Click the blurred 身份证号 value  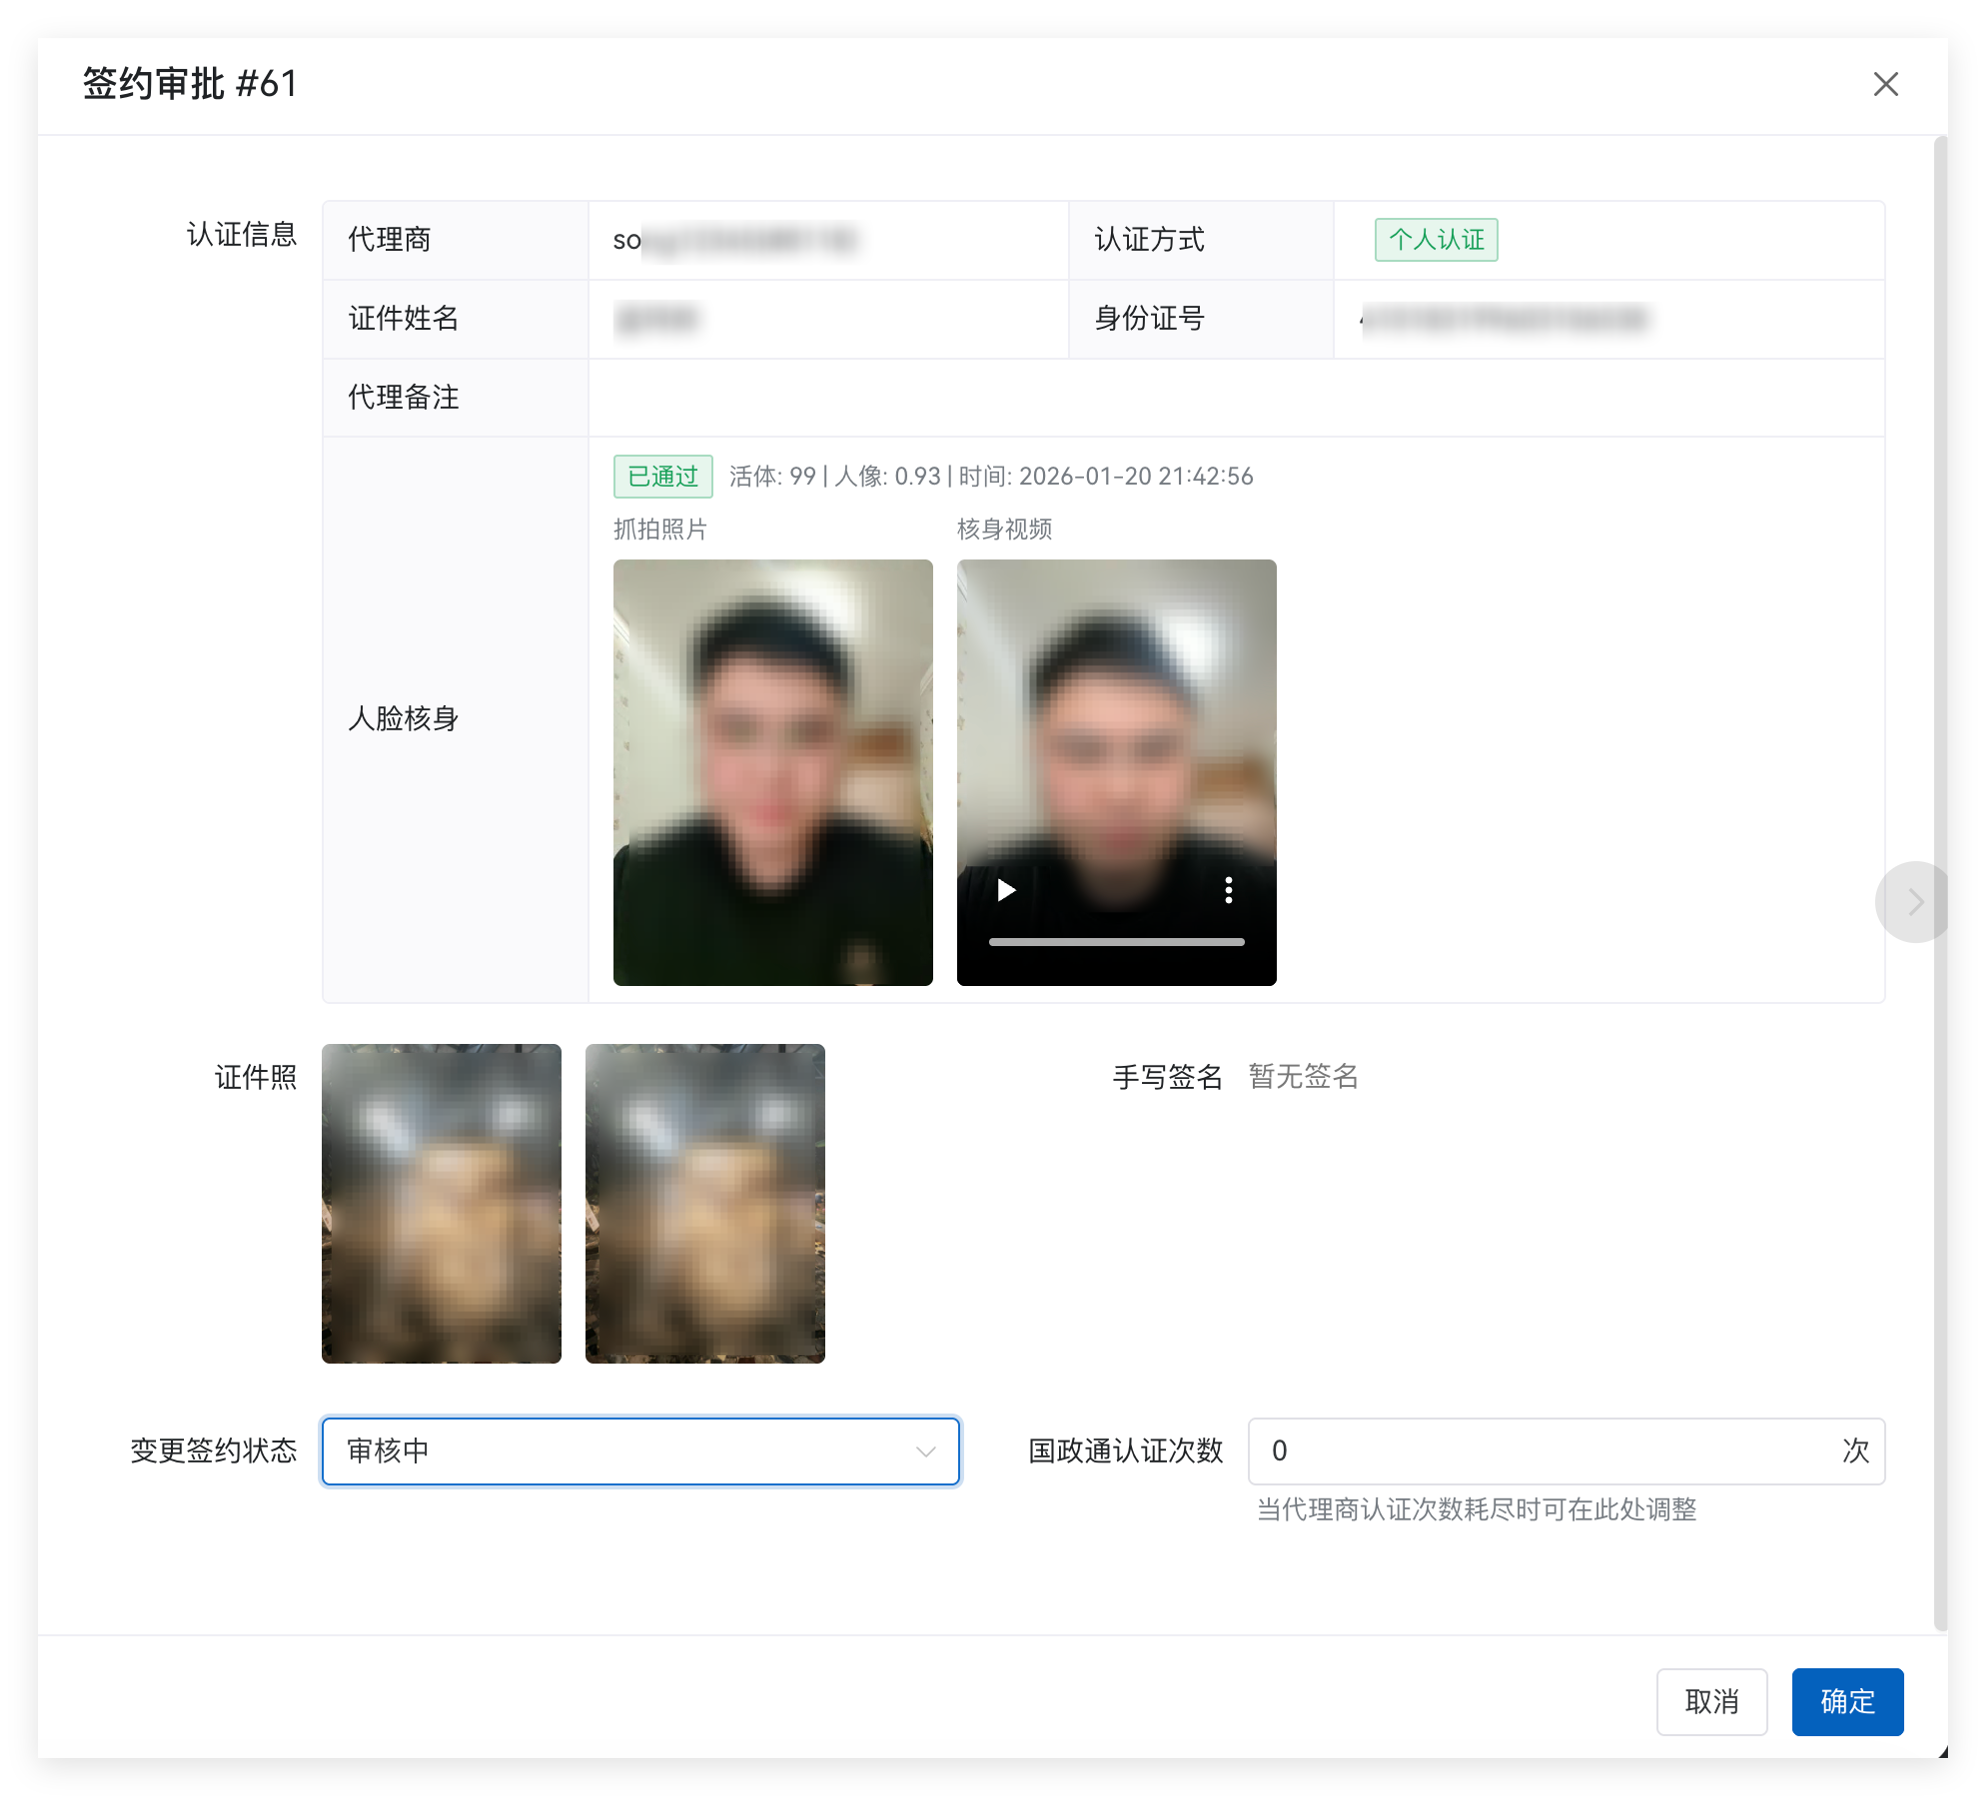tap(1504, 319)
